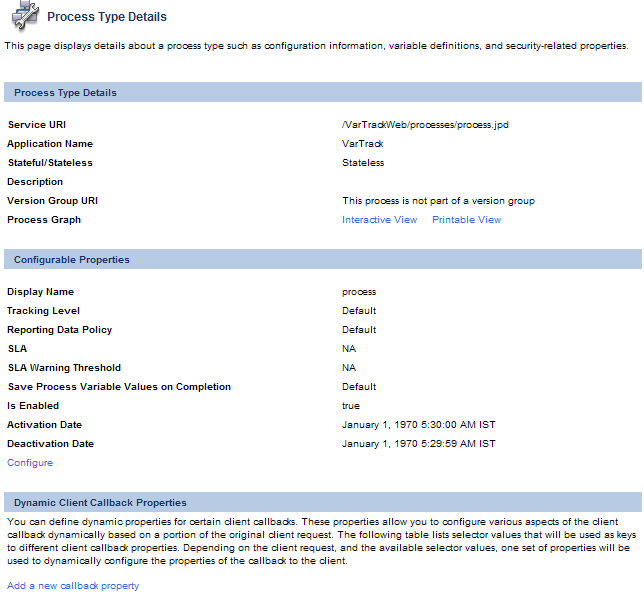Click the SLA Warning Threshold label
Image resolution: width=644 pixels, height=597 pixels.
tap(64, 367)
